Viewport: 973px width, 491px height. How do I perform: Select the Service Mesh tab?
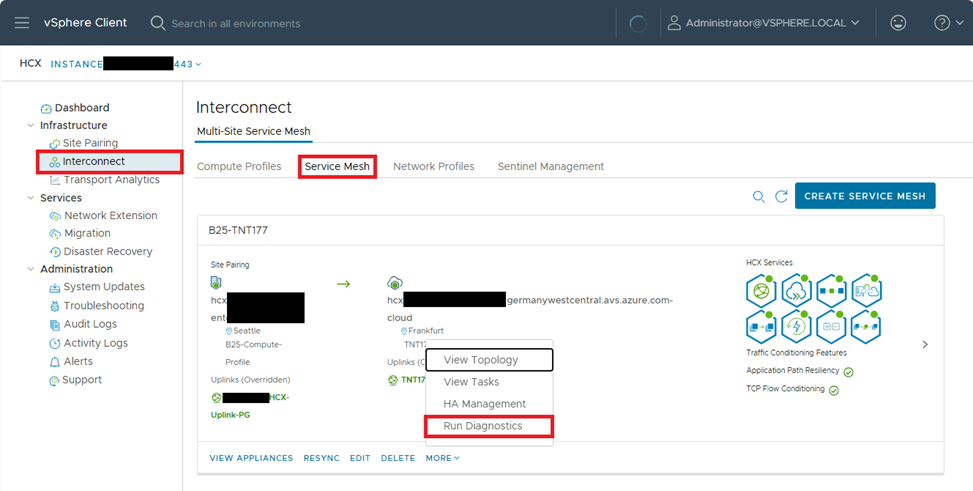click(337, 166)
